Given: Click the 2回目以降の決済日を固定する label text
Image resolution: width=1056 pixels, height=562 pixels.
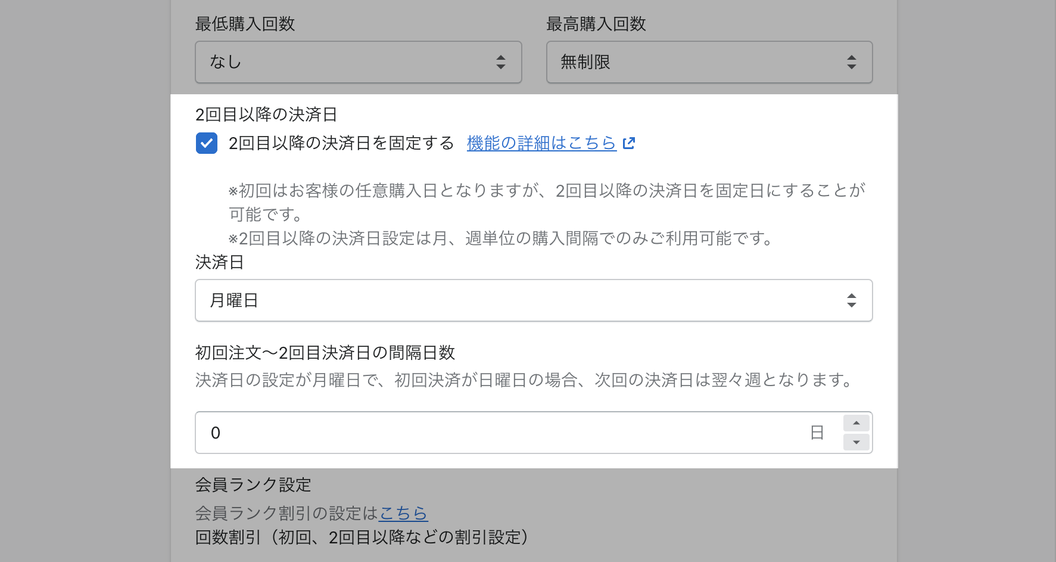Looking at the screenshot, I should pyautogui.click(x=341, y=143).
